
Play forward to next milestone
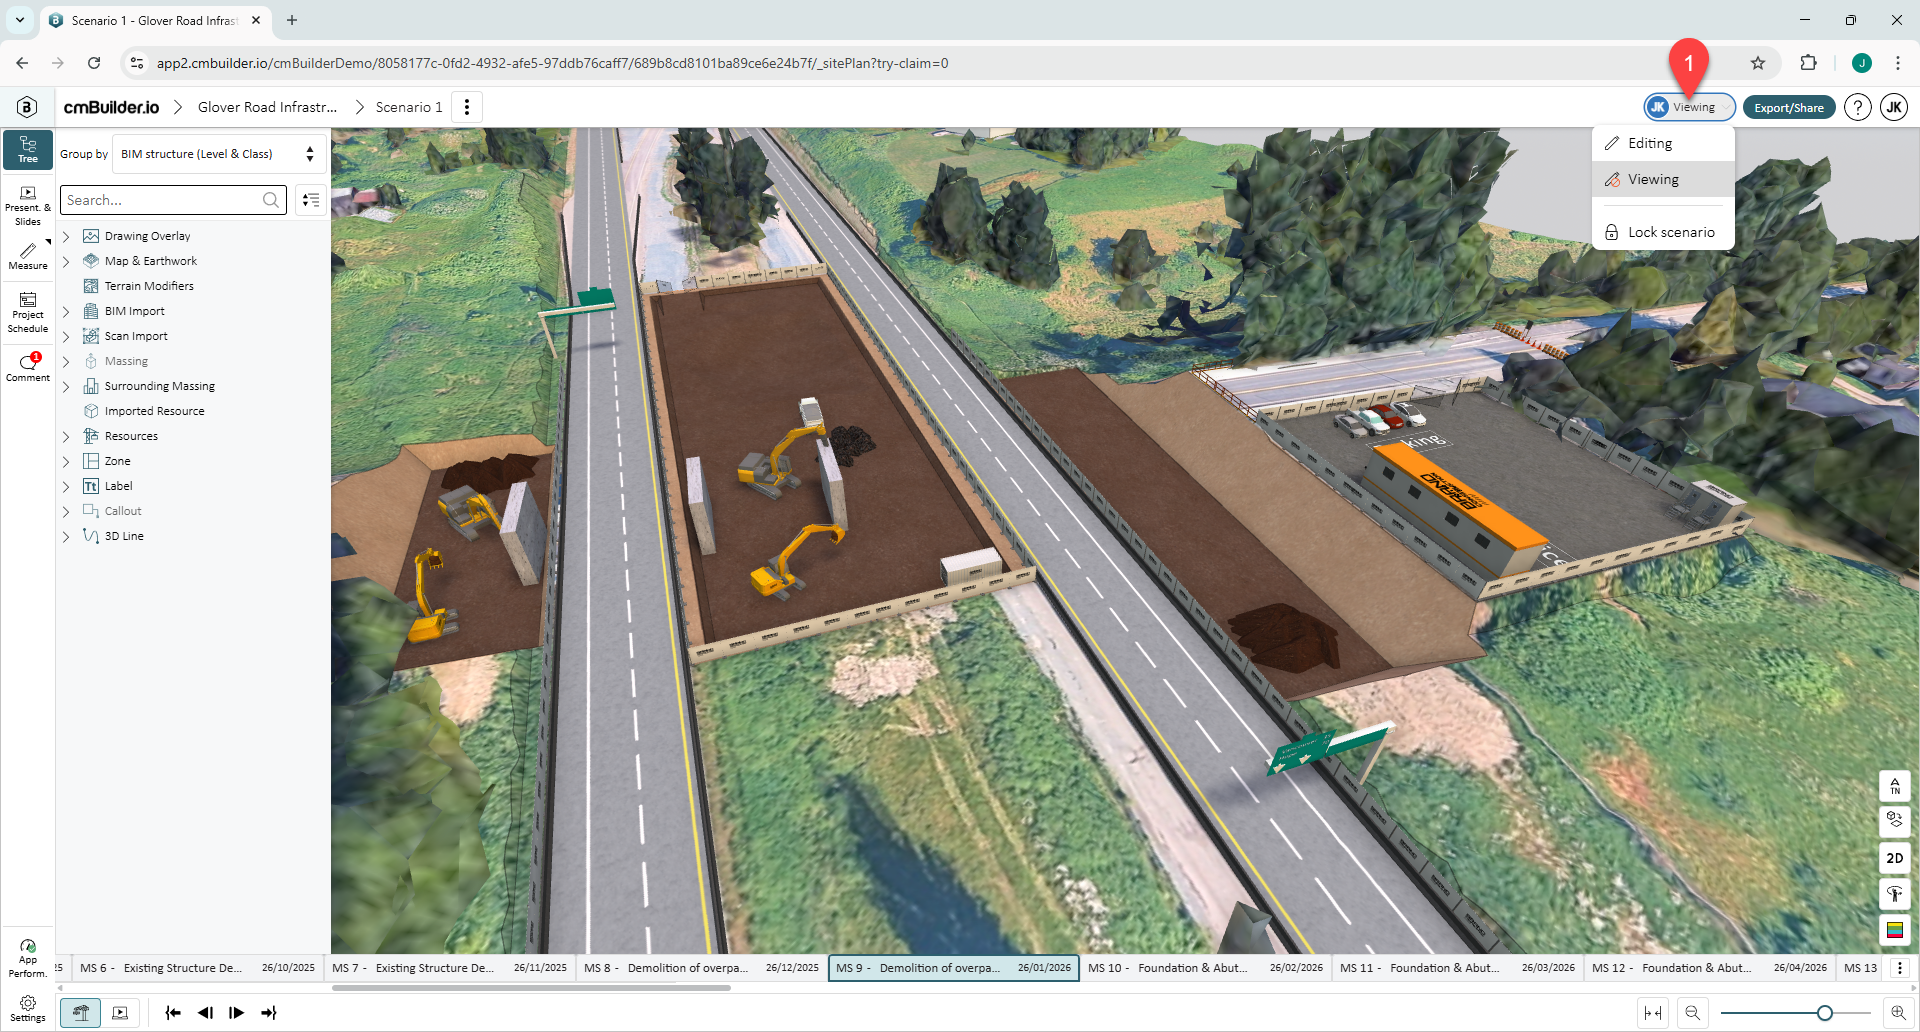(237, 1013)
